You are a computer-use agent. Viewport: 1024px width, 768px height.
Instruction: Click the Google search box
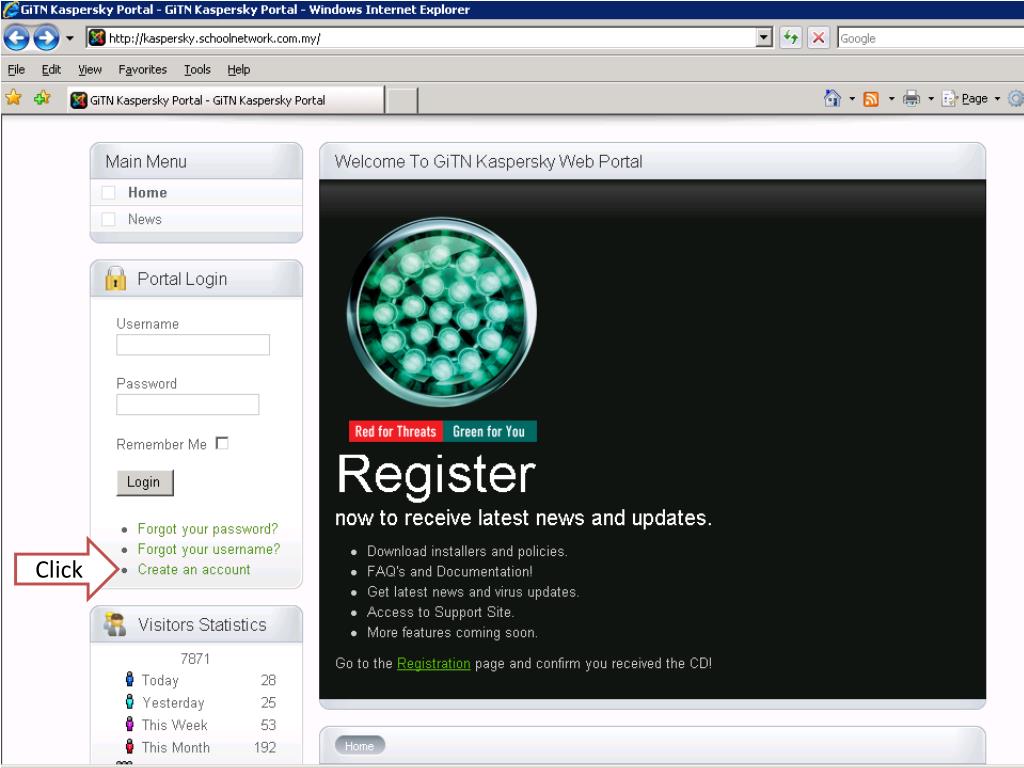click(x=930, y=38)
